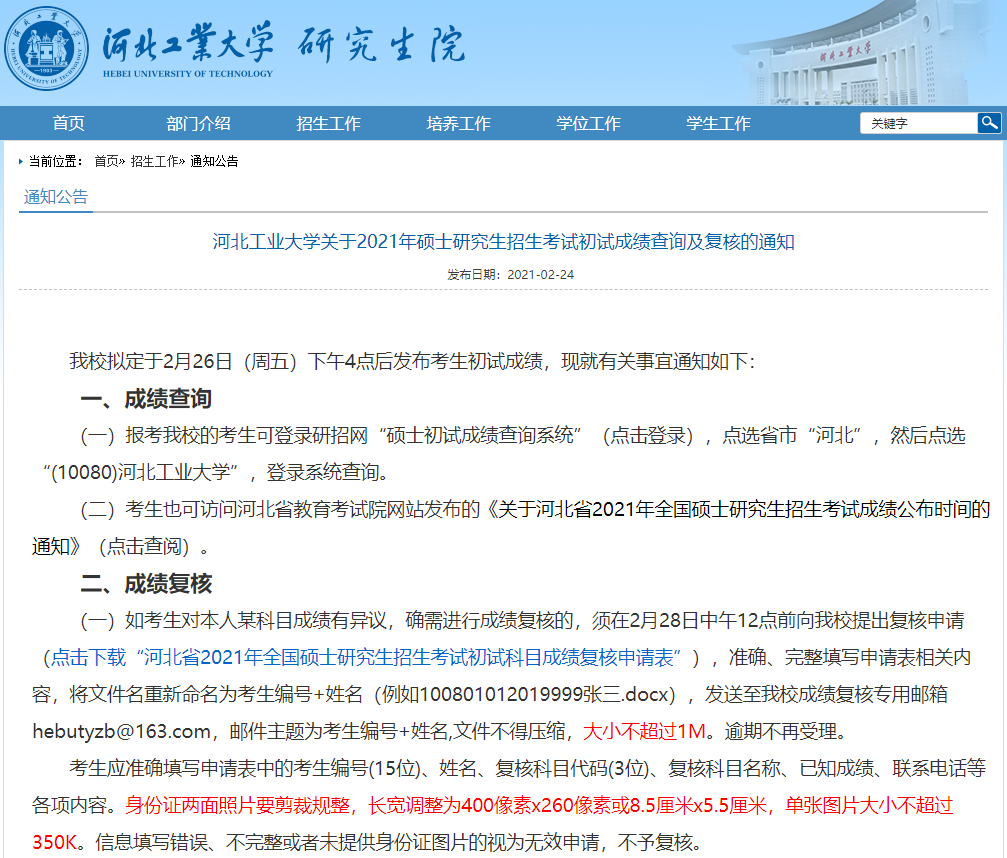Open the 首页 navigation menu item
Image resolution: width=1007 pixels, height=858 pixels.
[69, 124]
